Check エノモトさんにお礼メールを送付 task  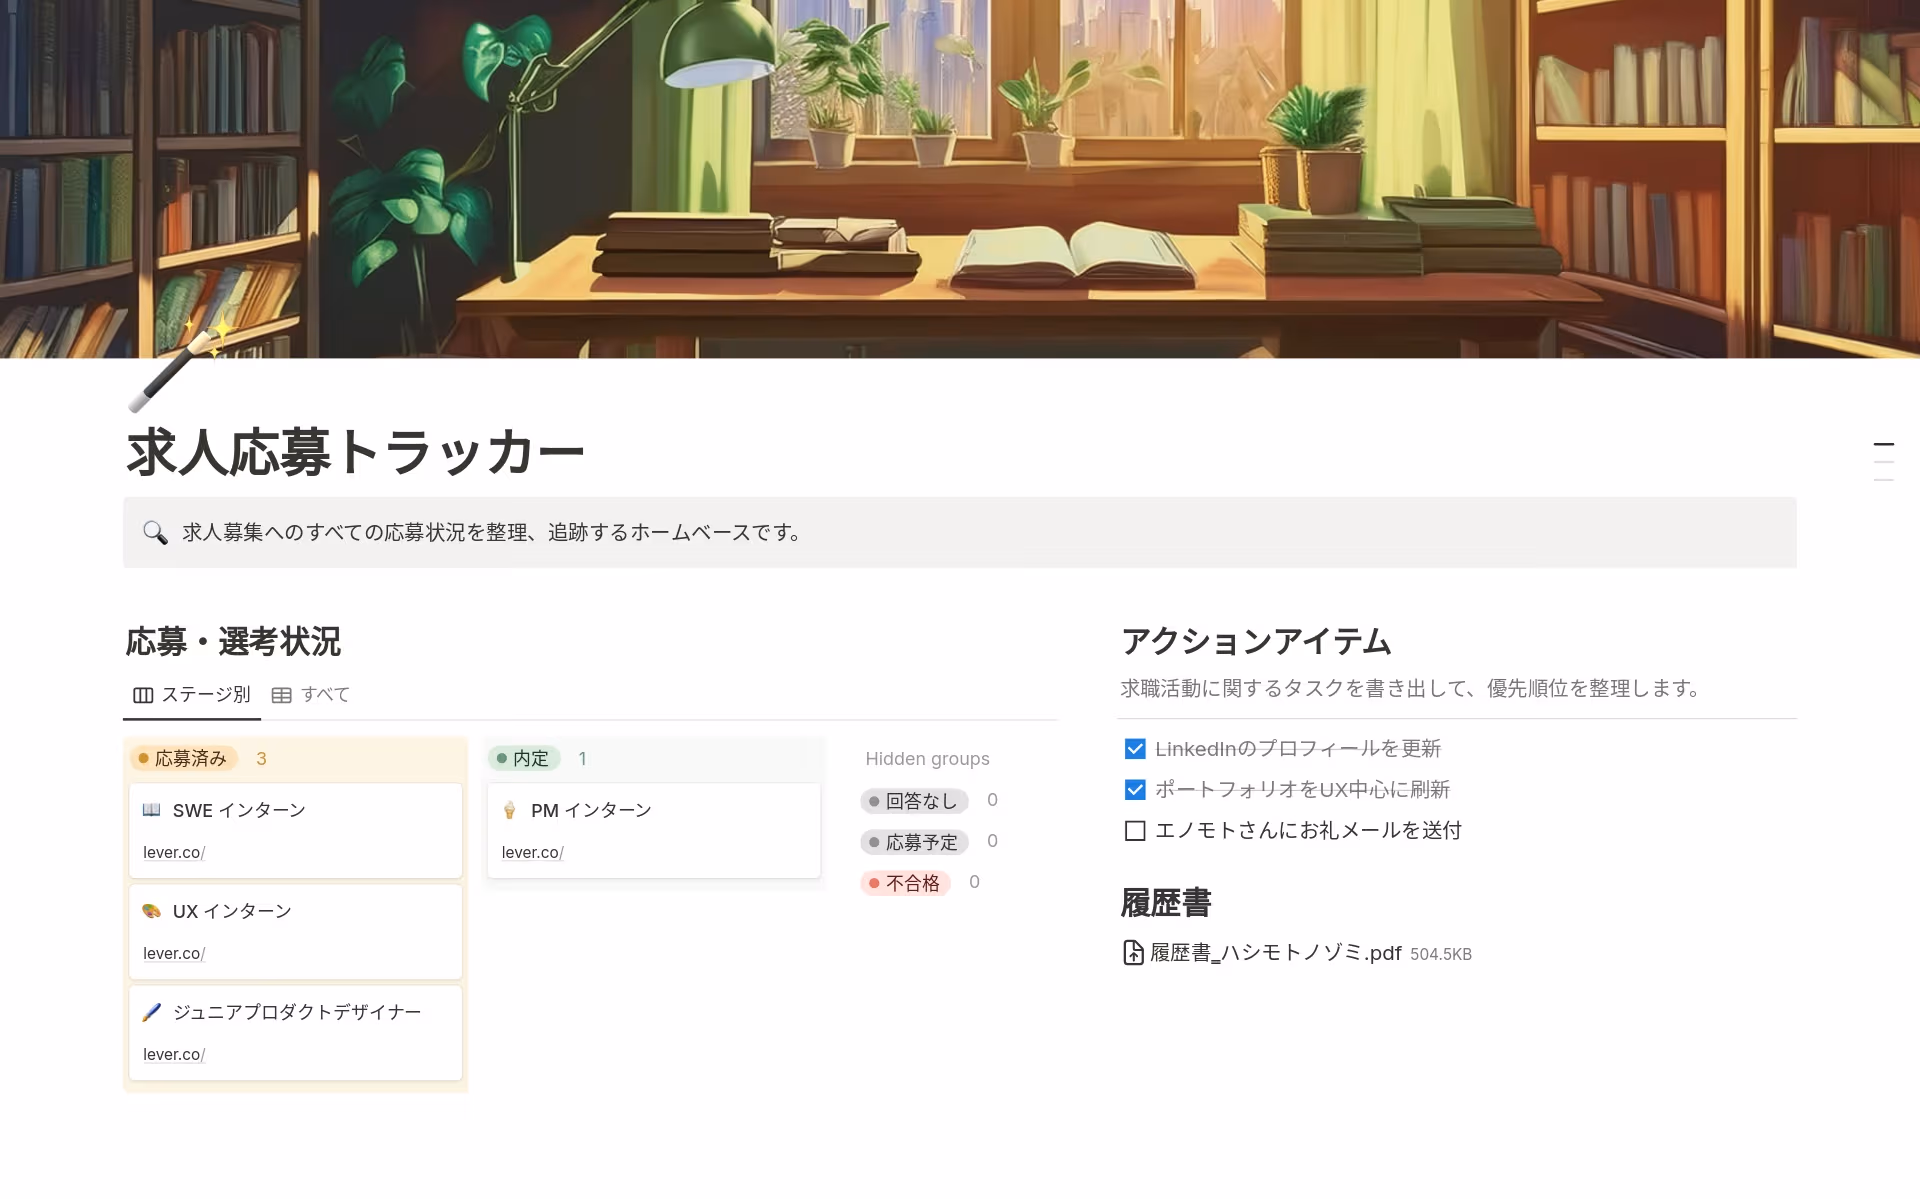pyautogui.click(x=1135, y=830)
